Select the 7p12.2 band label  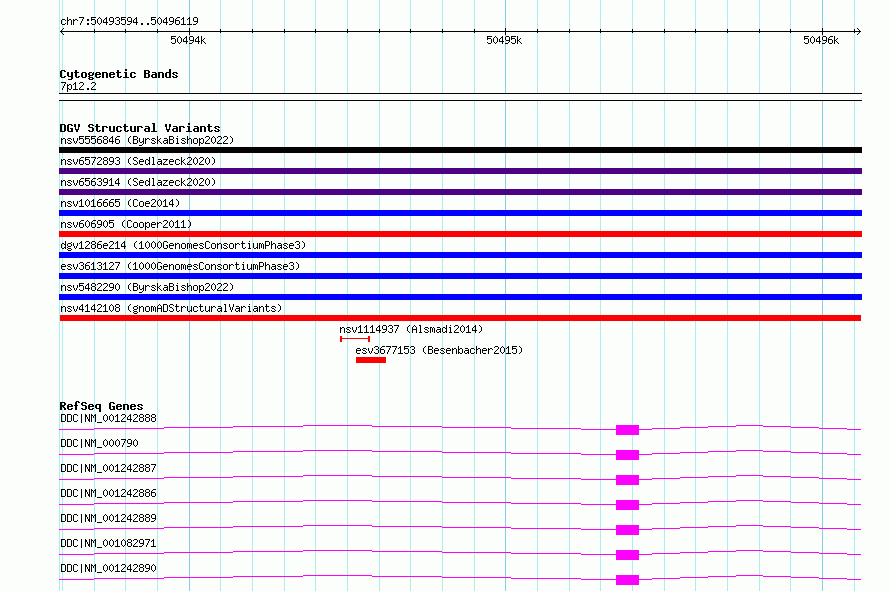coord(78,86)
